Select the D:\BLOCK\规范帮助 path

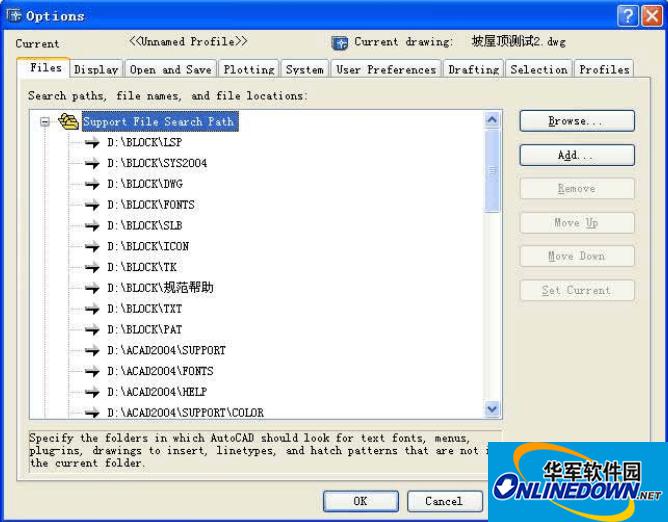(x=160, y=288)
